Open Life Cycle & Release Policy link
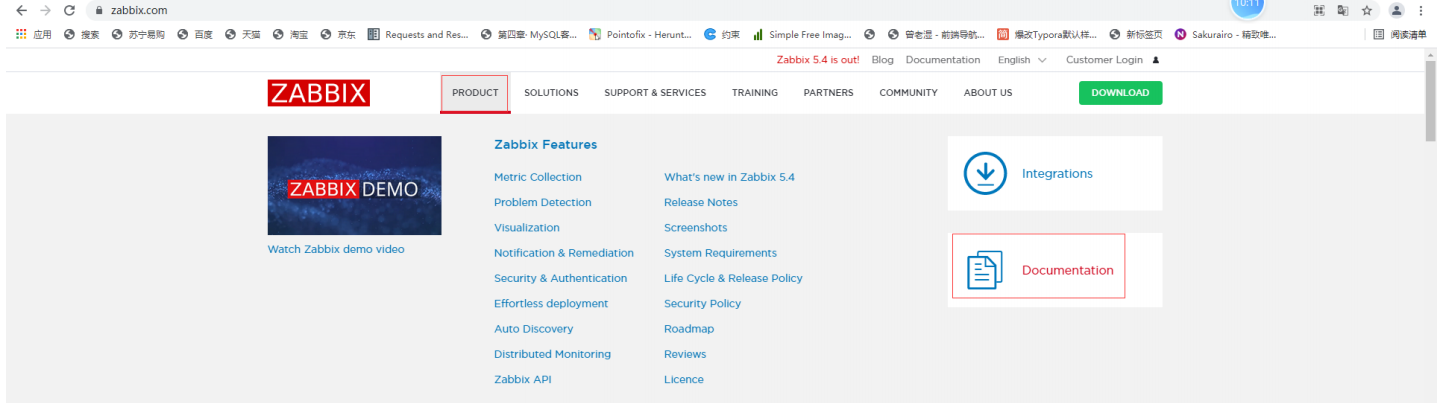 [x=733, y=278]
